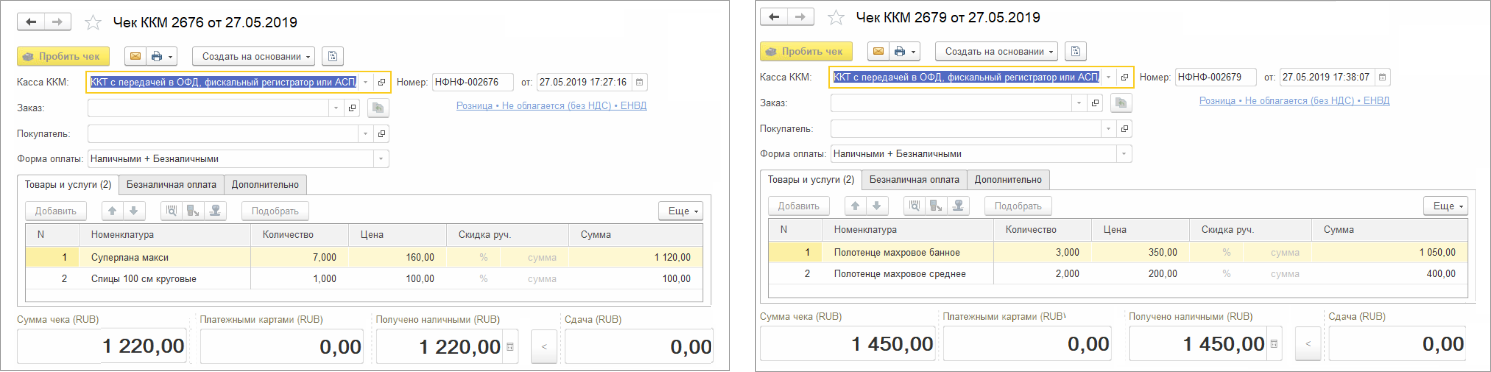This screenshot has width=1491, height=372.
Task: Switch to Безналичная оплата tab in check 2676
Action: (x=172, y=184)
